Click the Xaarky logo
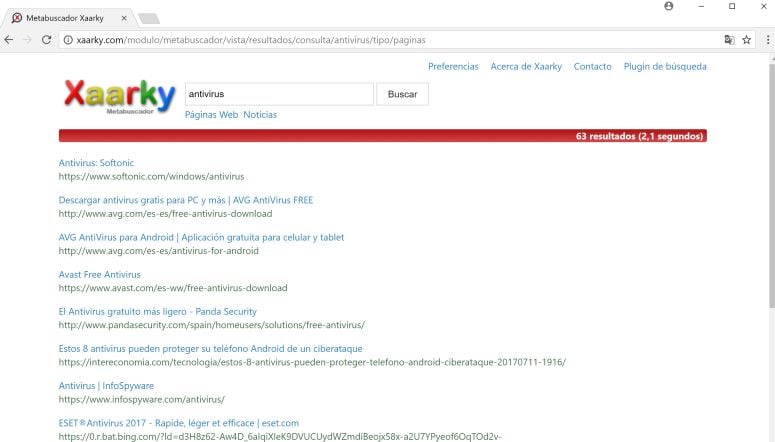Image resolution: width=775 pixels, height=442 pixels. tap(119, 96)
